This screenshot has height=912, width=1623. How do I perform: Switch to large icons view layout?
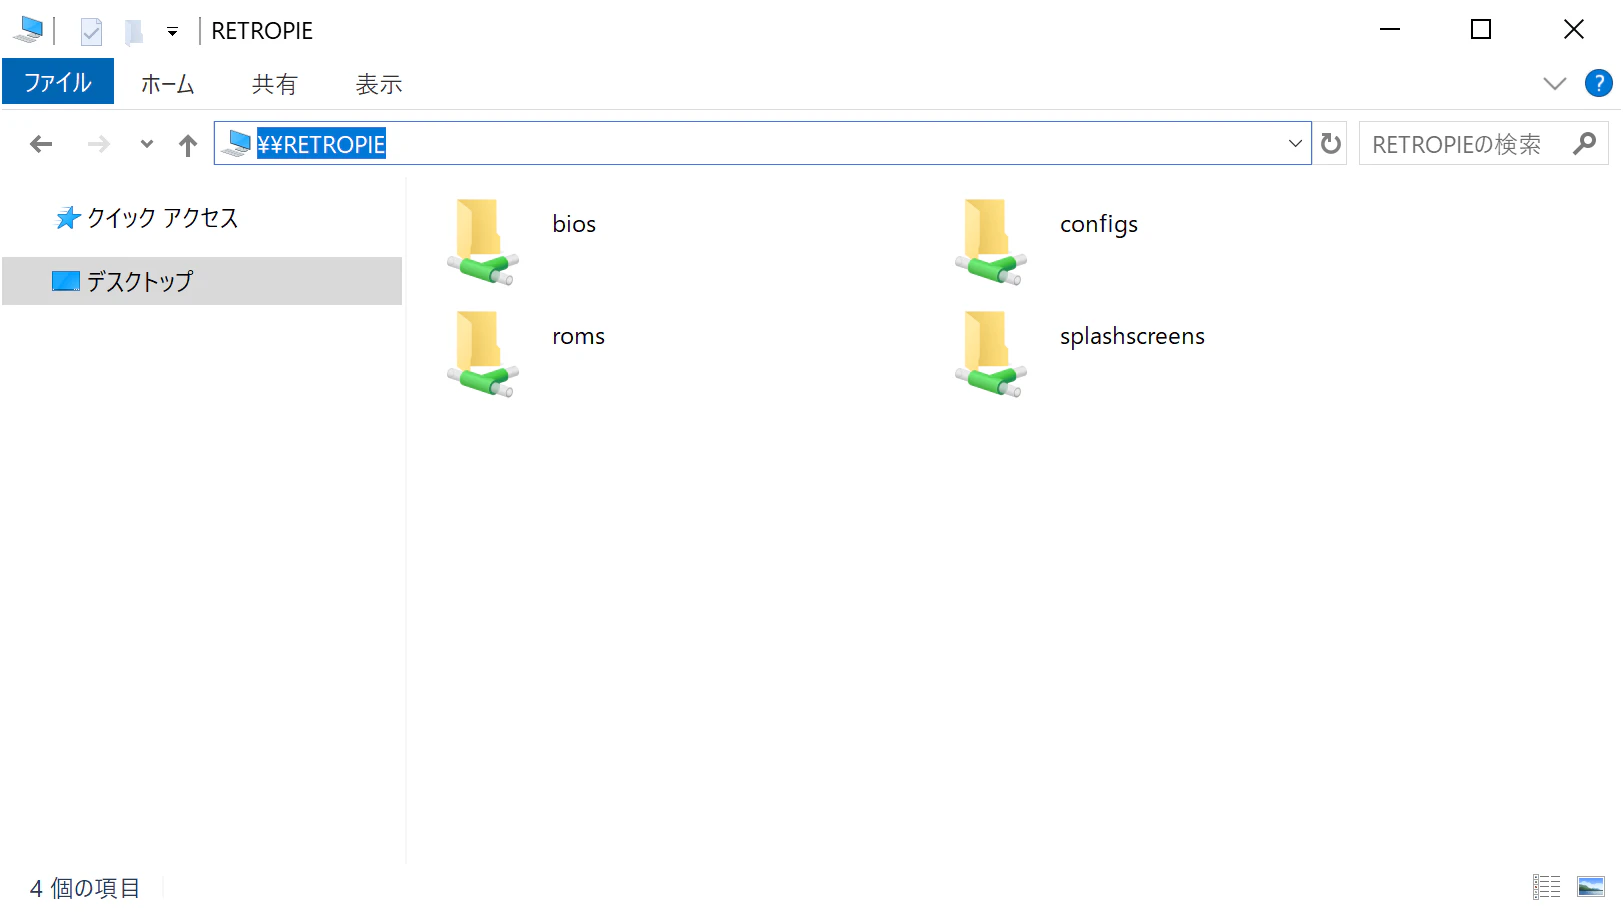point(1590,886)
